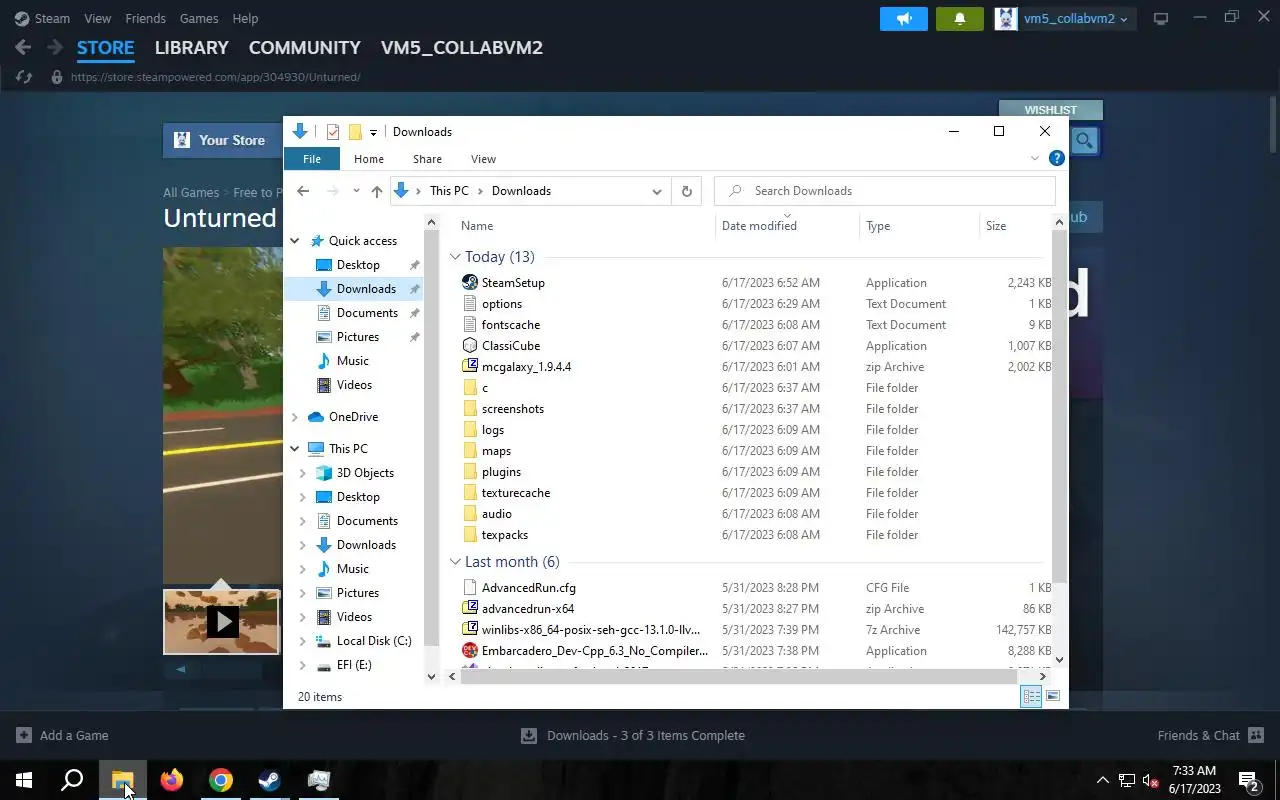The height and width of the screenshot is (800, 1280).
Task: Open Firefox from the taskbar
Action: (x=172, y=780)
